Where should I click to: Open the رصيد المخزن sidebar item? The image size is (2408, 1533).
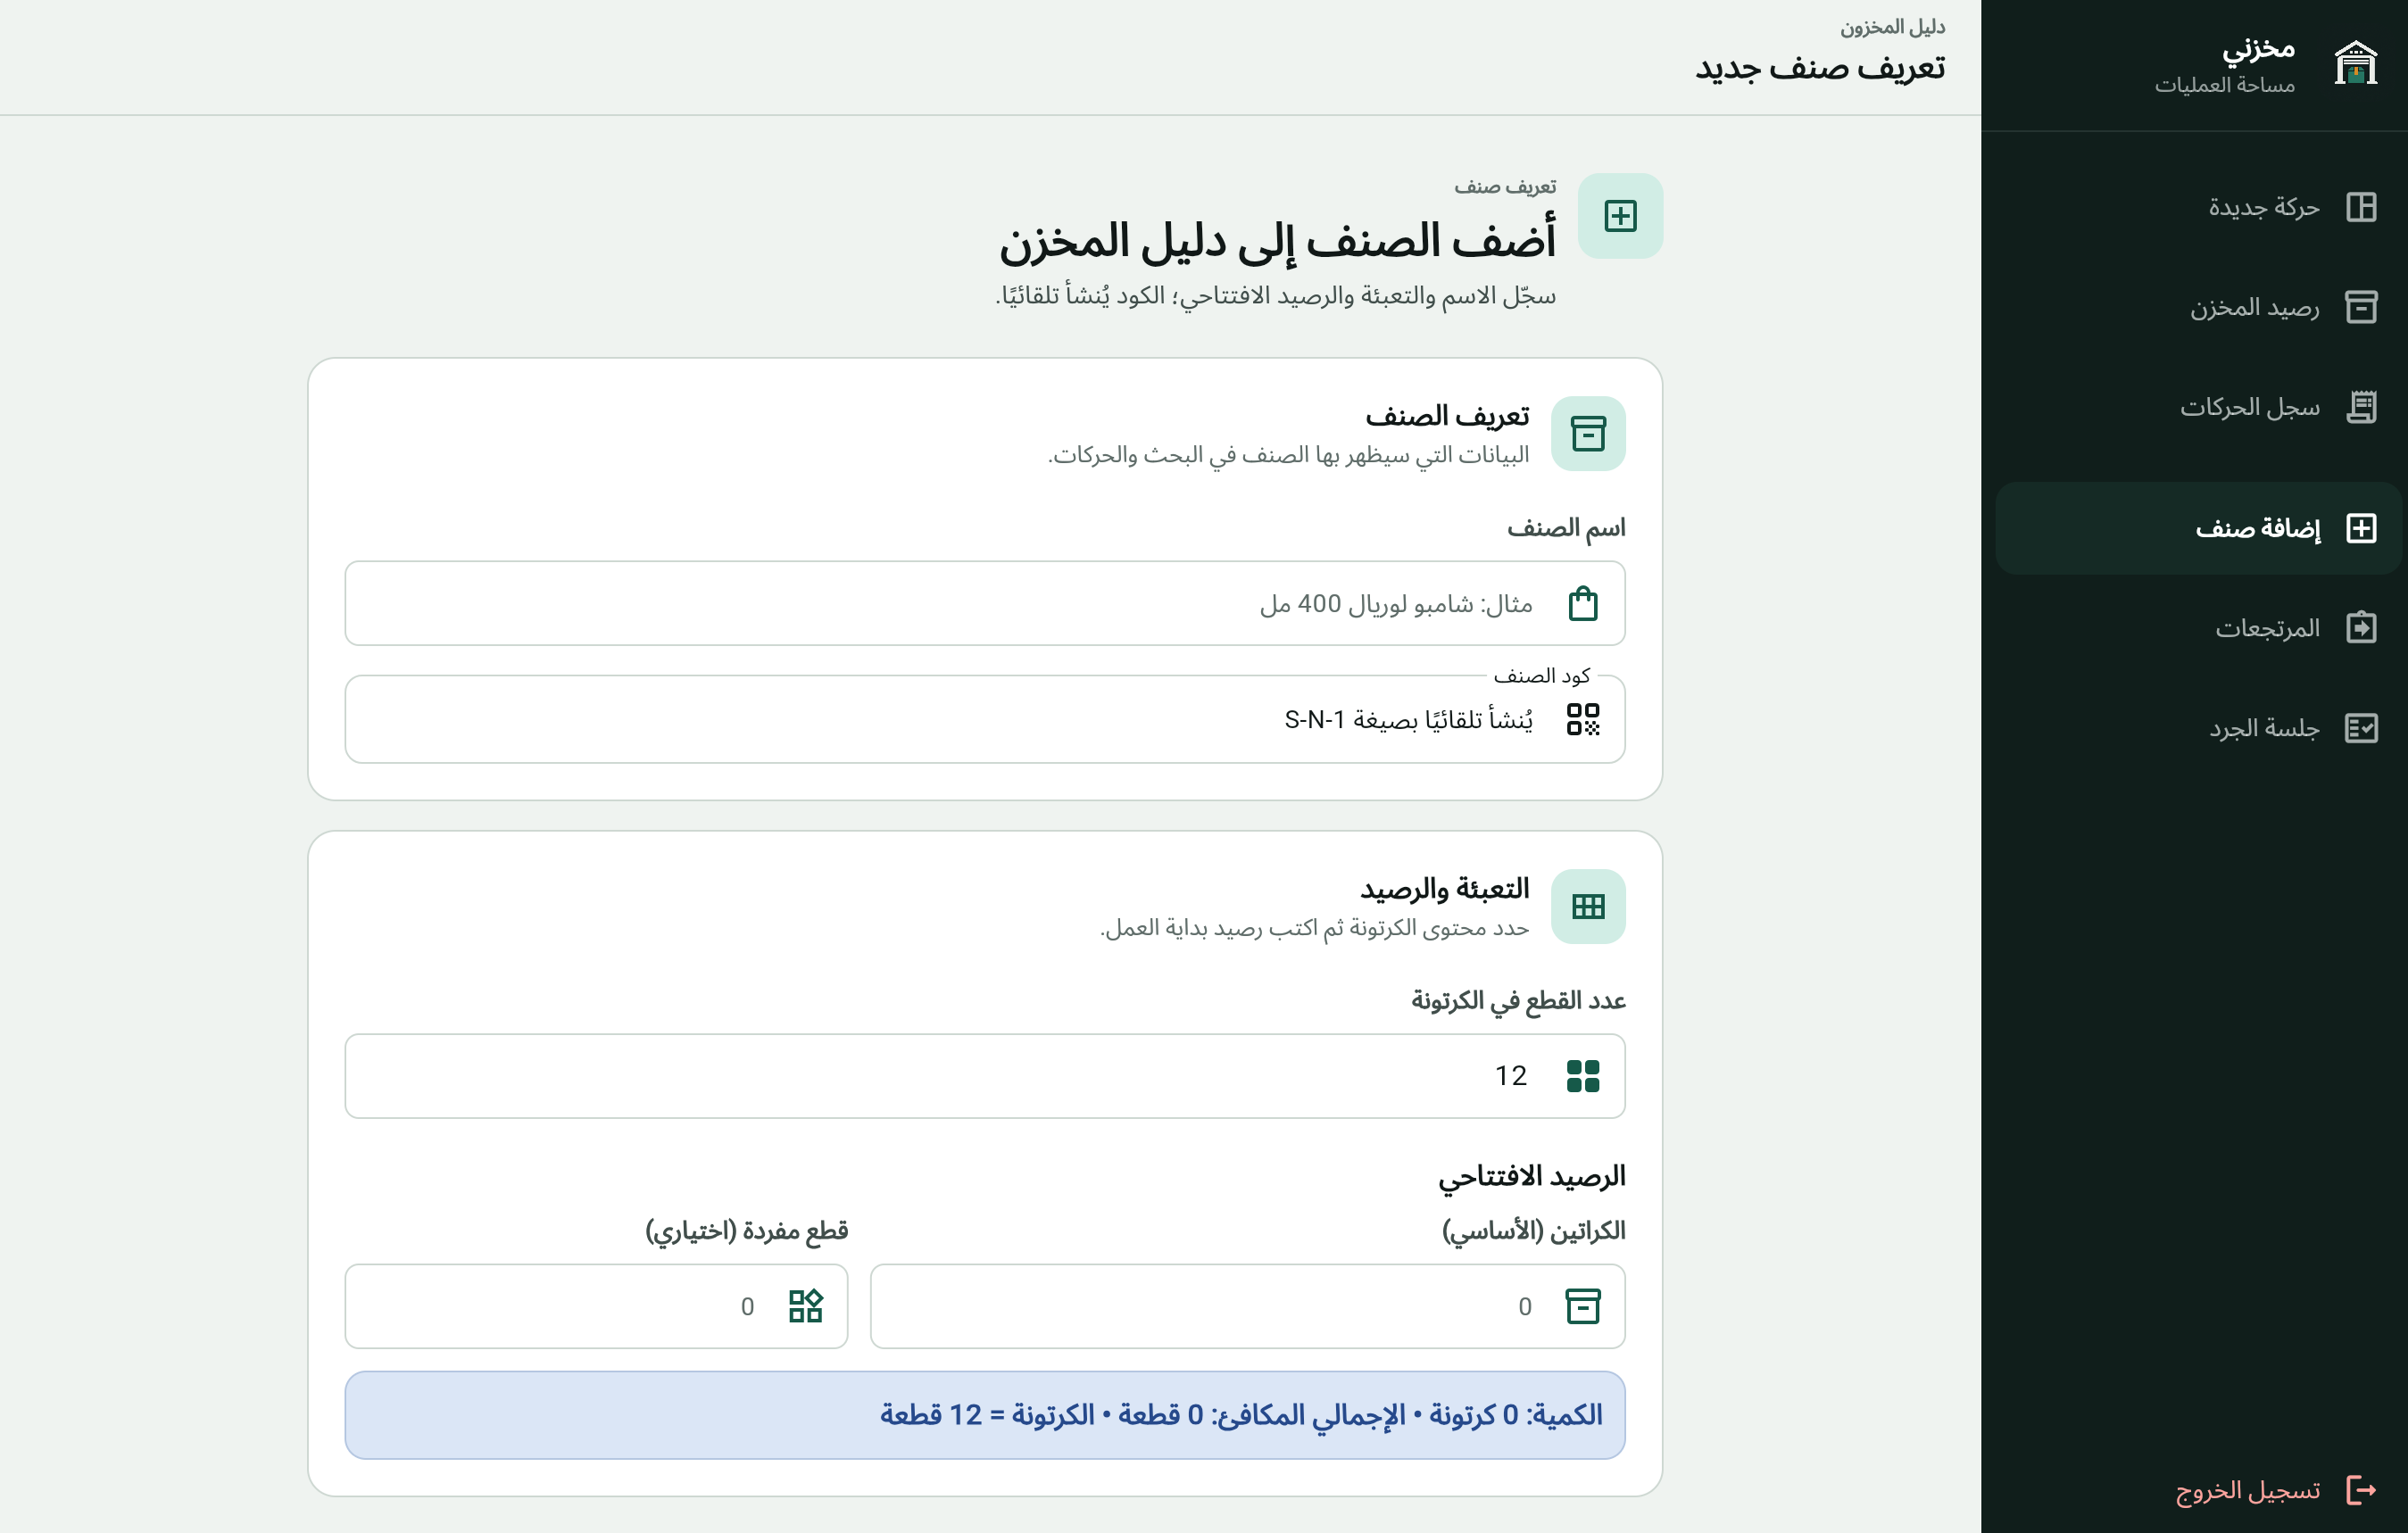click(x=2197, y=307)
